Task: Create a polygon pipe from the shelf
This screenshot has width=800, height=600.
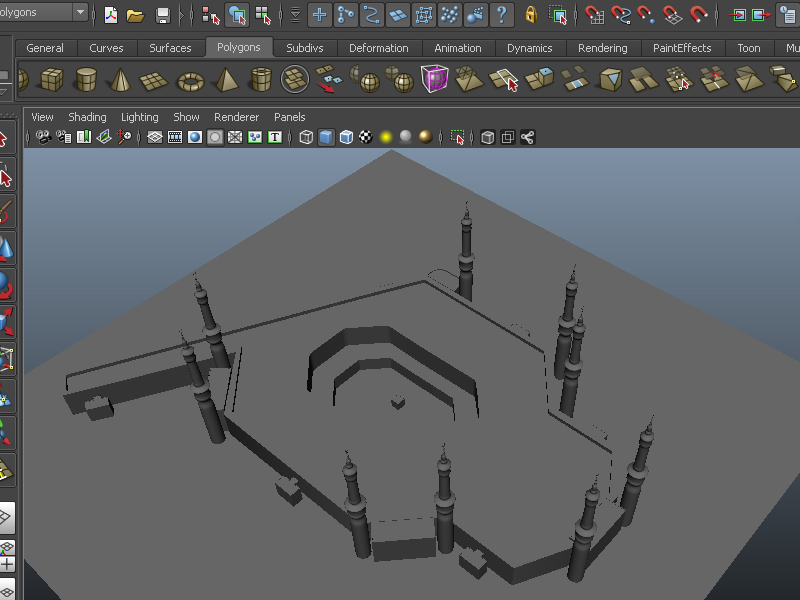Action: click(261, 80)
